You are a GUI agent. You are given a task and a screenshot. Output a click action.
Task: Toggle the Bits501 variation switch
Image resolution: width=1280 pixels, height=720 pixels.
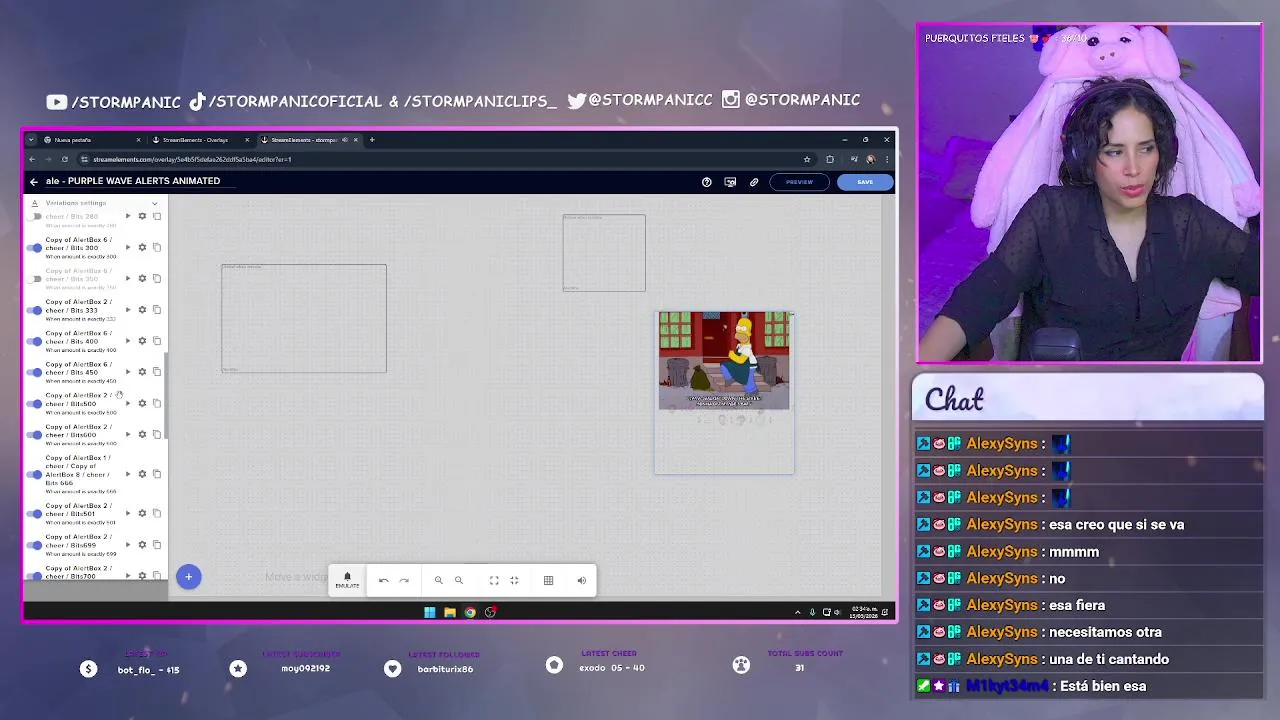pos(36,514)
